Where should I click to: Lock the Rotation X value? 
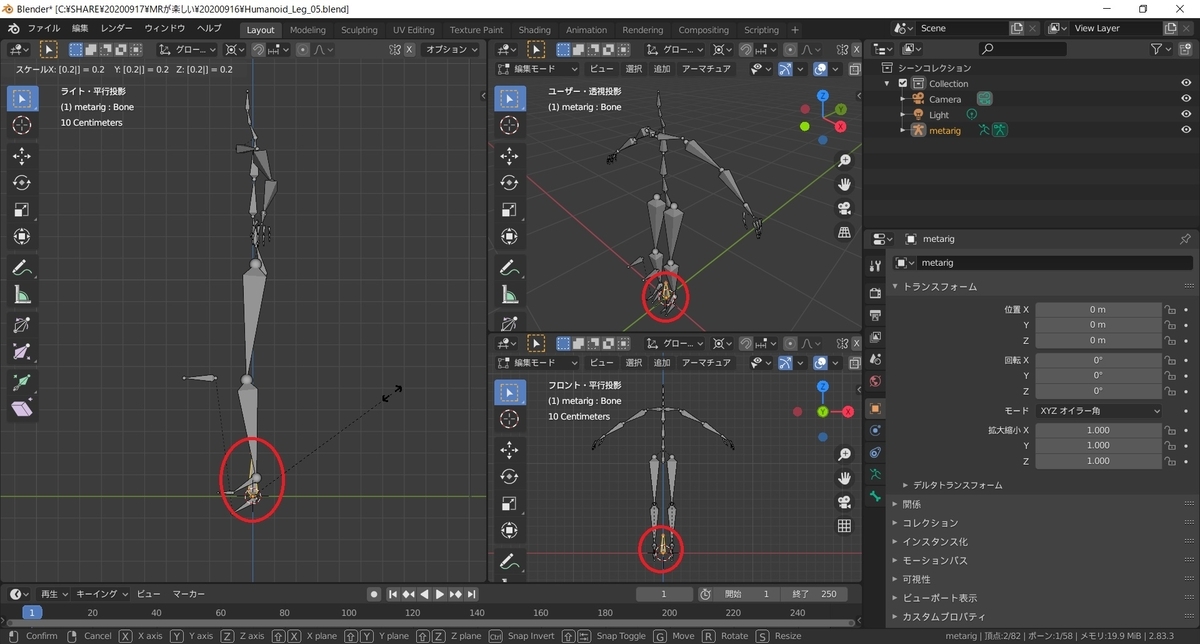(1169, 360)
